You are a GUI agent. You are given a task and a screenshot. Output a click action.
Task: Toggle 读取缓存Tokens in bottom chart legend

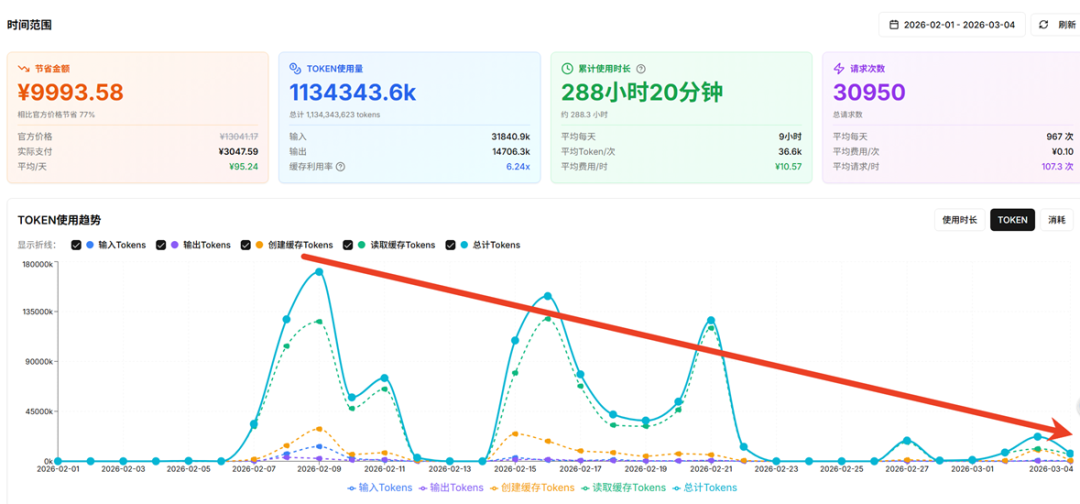[624, 487]
